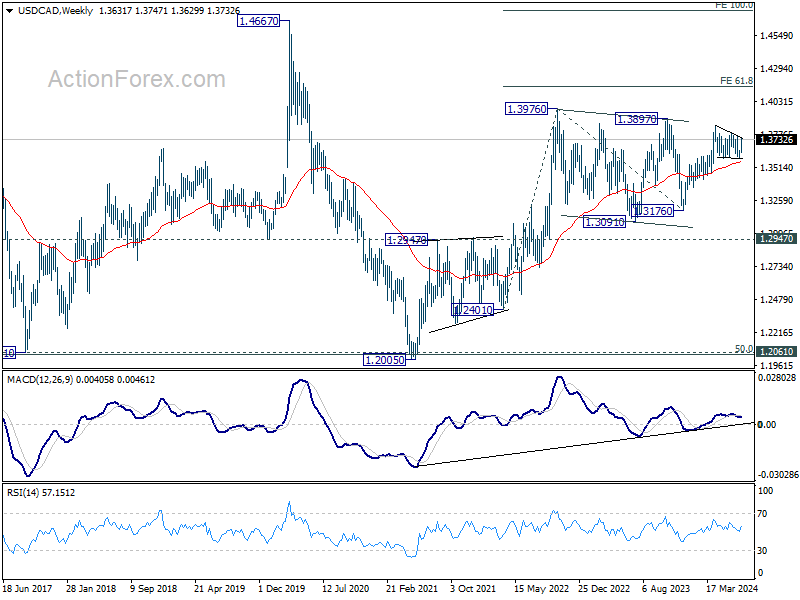800x600 pixels.
Task: Click the 28 Jan 2018 date label
Action: click(91, 589)
